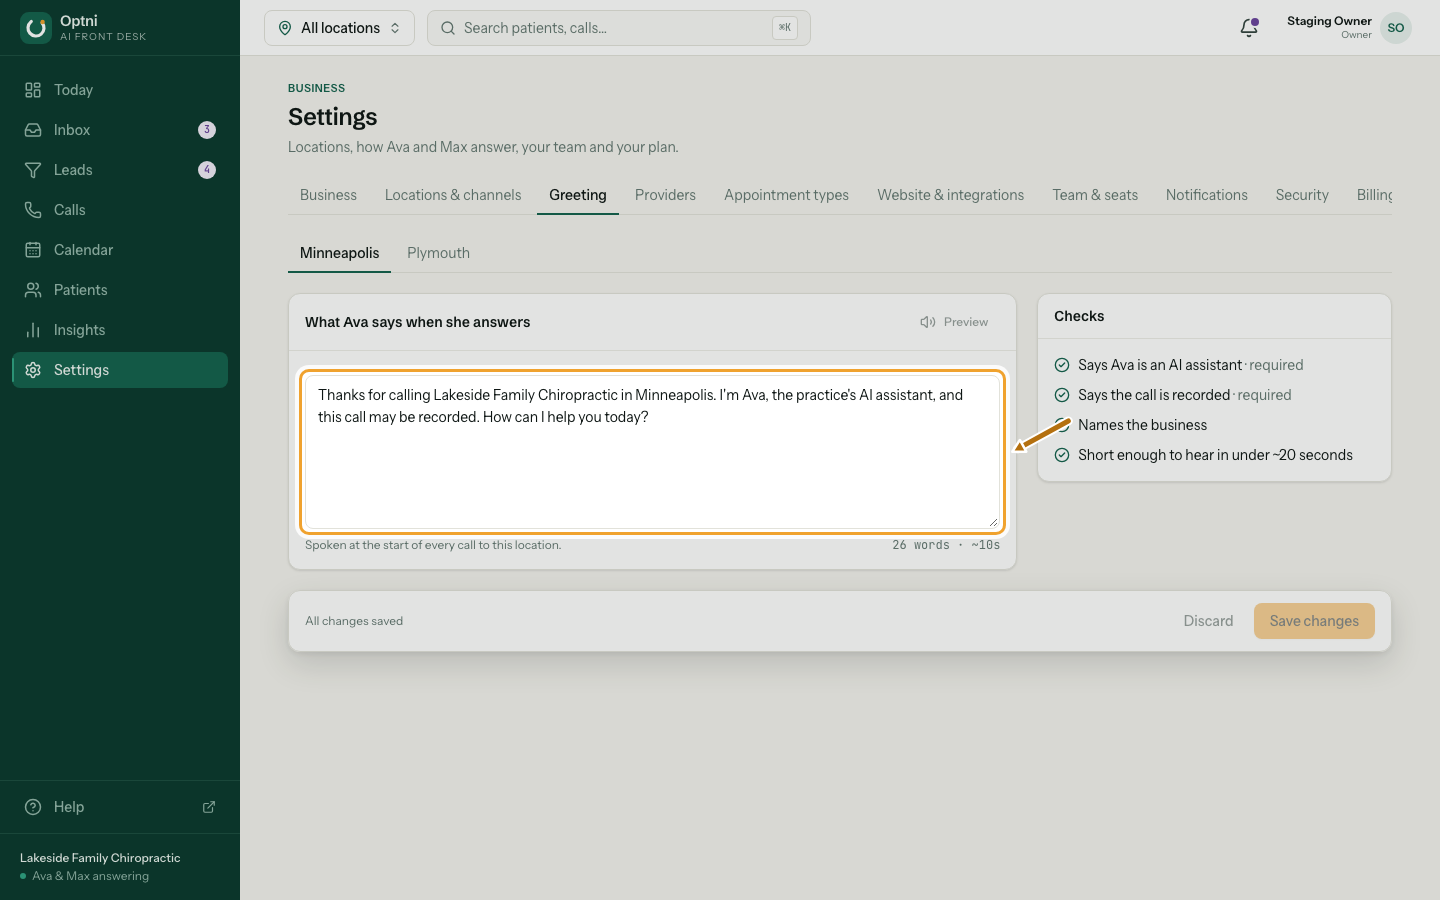
Task: Click the Optni logo icon
Action: point(36,28)
